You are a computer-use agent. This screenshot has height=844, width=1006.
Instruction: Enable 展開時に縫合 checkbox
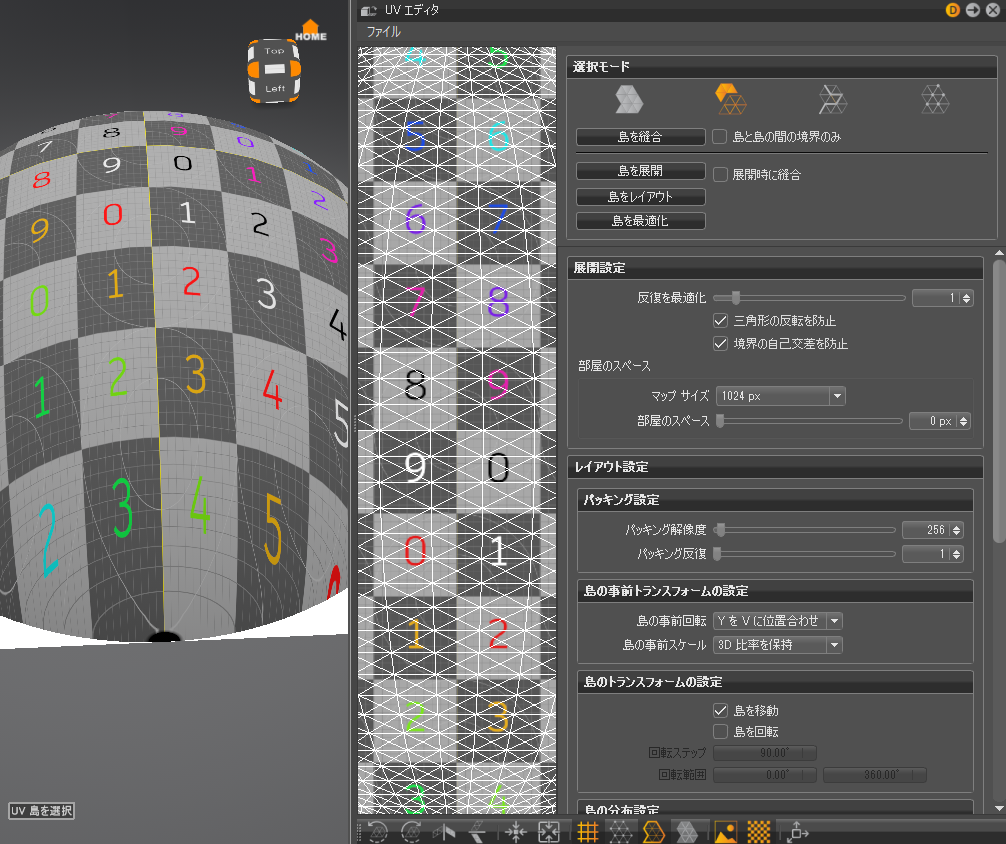tap(720, 174)
